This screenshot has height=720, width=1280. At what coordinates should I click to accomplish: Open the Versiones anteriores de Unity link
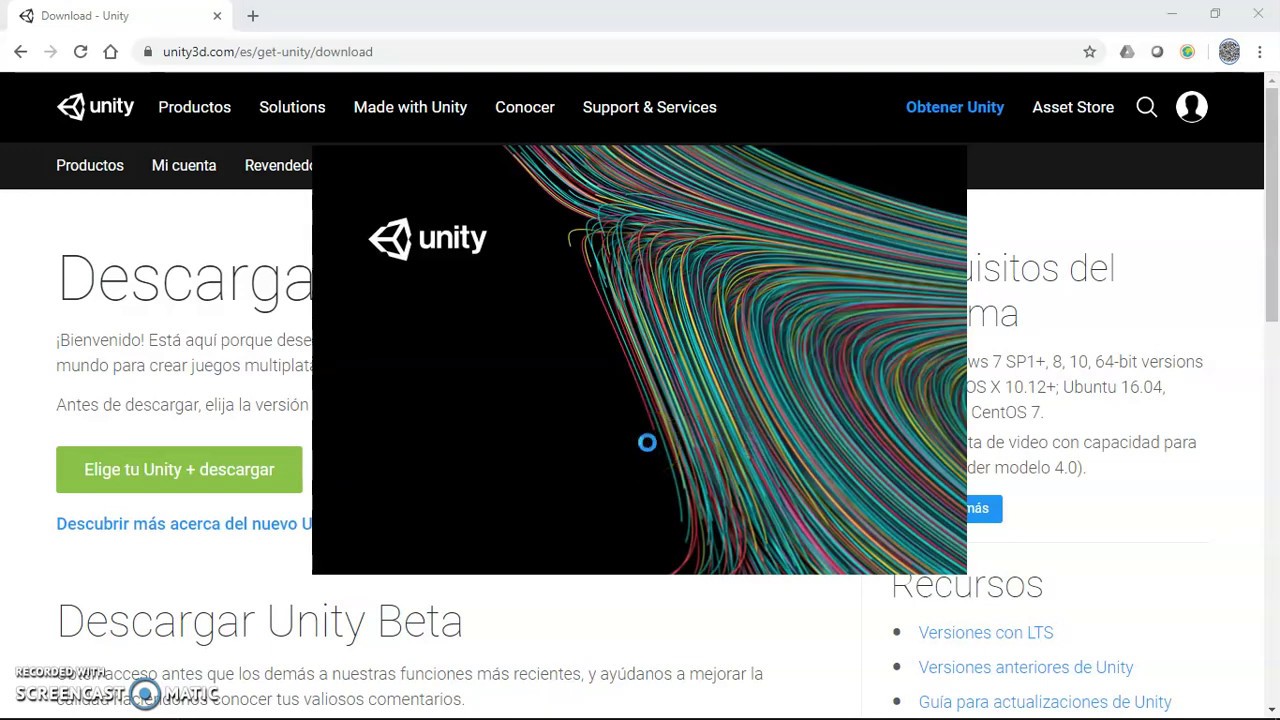(1026, 667)
